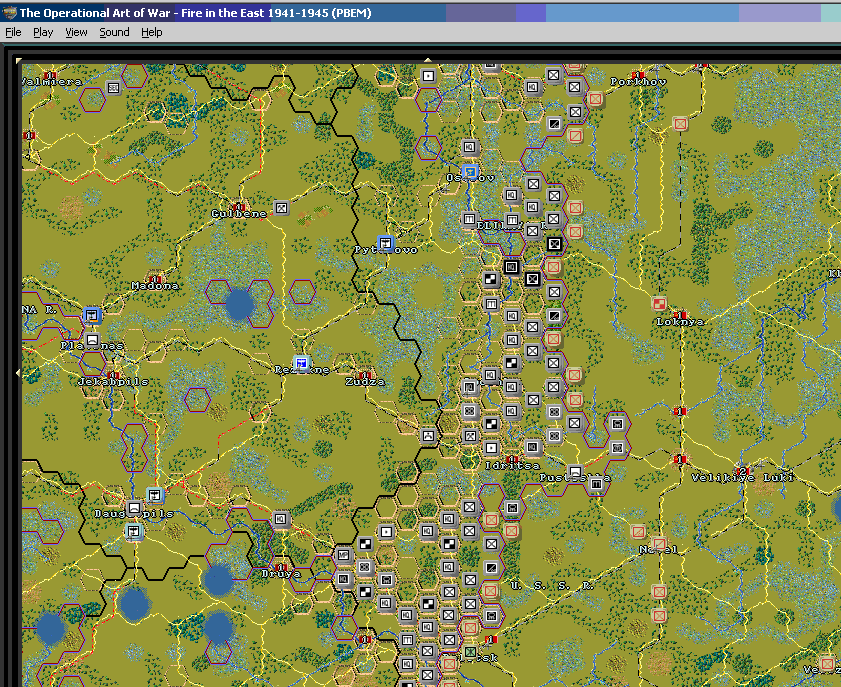
Task: Select the light-blue counter south of Daugavpils
Action: point(134,532)
